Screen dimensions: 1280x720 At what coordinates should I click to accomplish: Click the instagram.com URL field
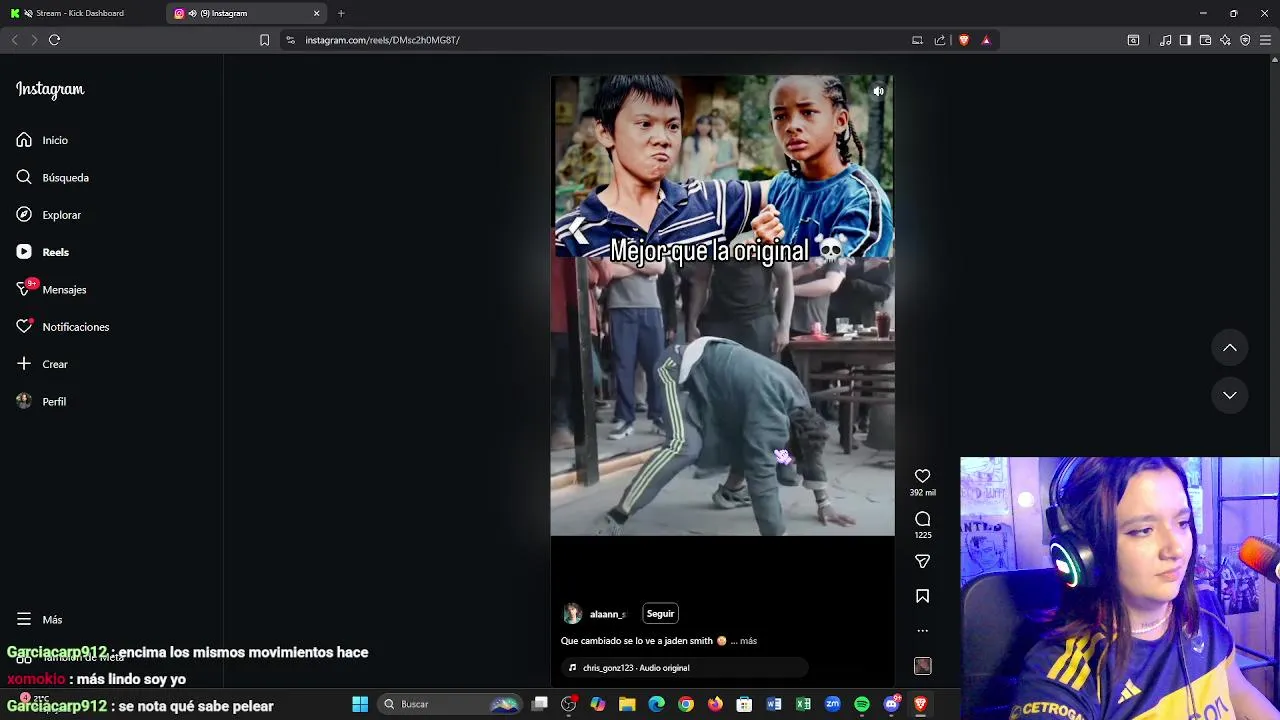point(600,40)
